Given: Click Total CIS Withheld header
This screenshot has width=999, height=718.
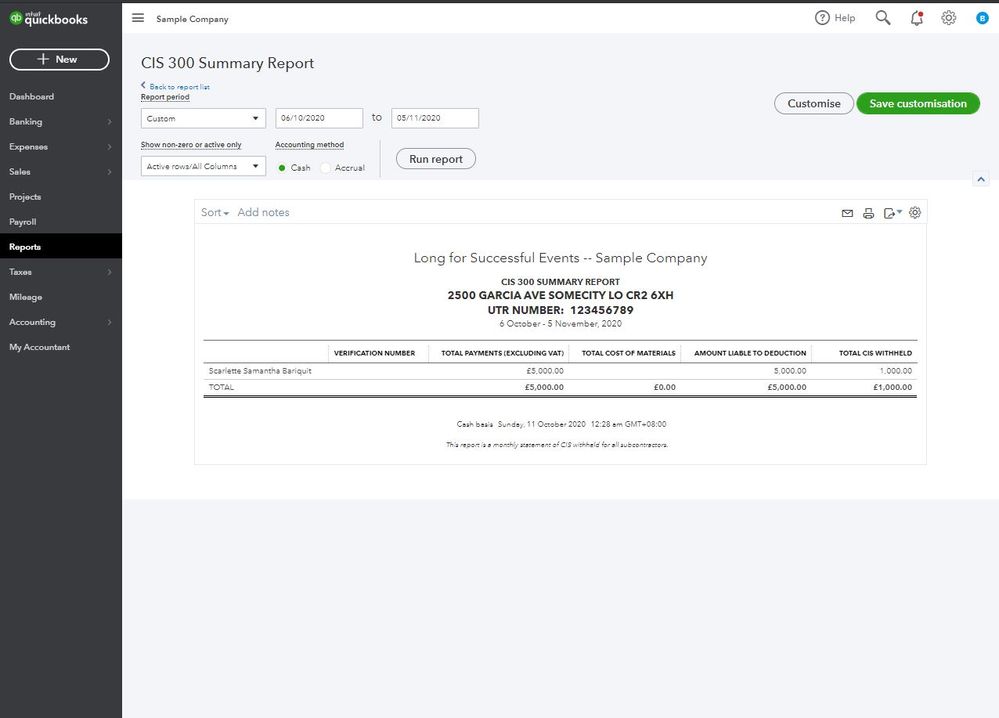Looking at the screenshot, I should pyautogui.click(x=875, y=353).
